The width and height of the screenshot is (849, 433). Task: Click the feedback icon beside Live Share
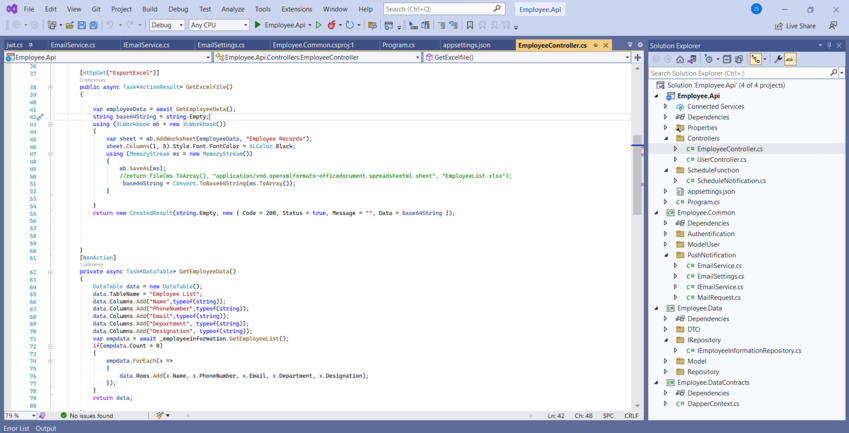[x=833, y=25]
